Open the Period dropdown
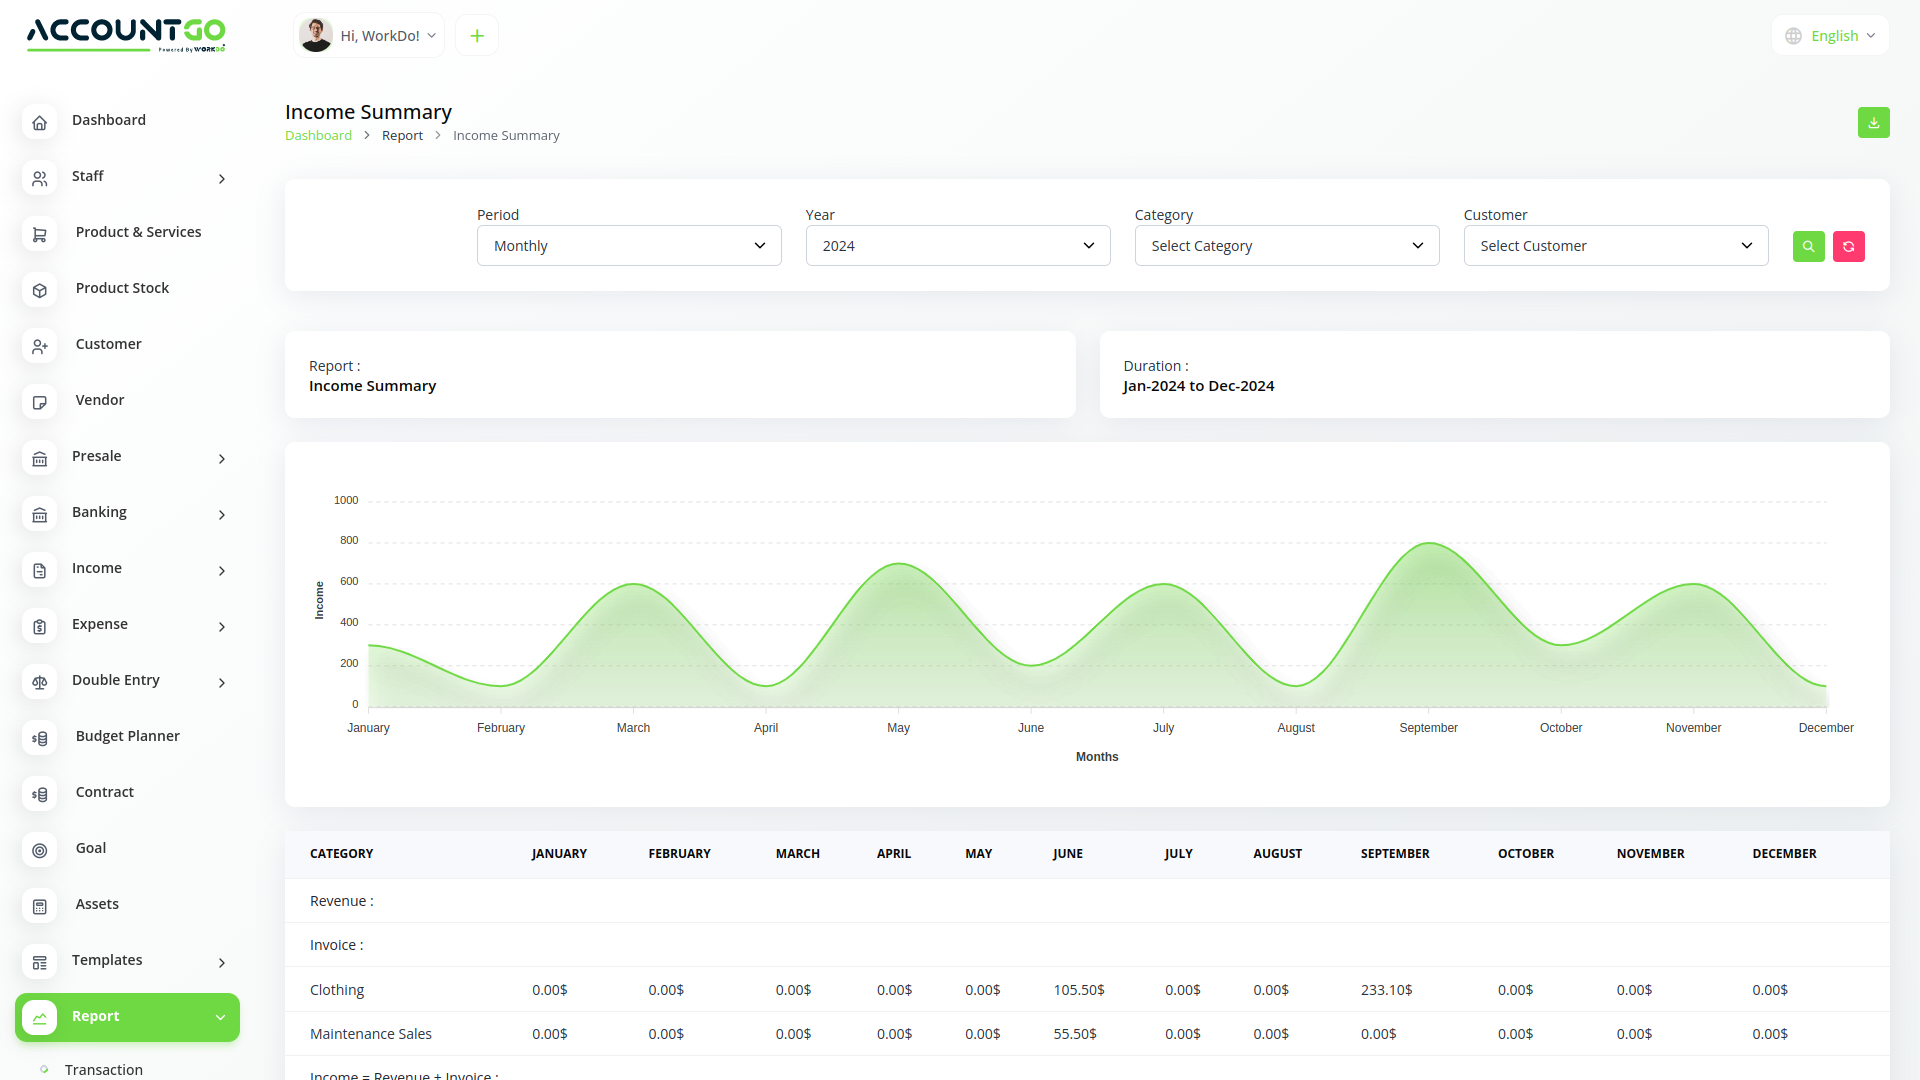The width and height of the screenshot is (1920, 1080). [x=628, y=245]
